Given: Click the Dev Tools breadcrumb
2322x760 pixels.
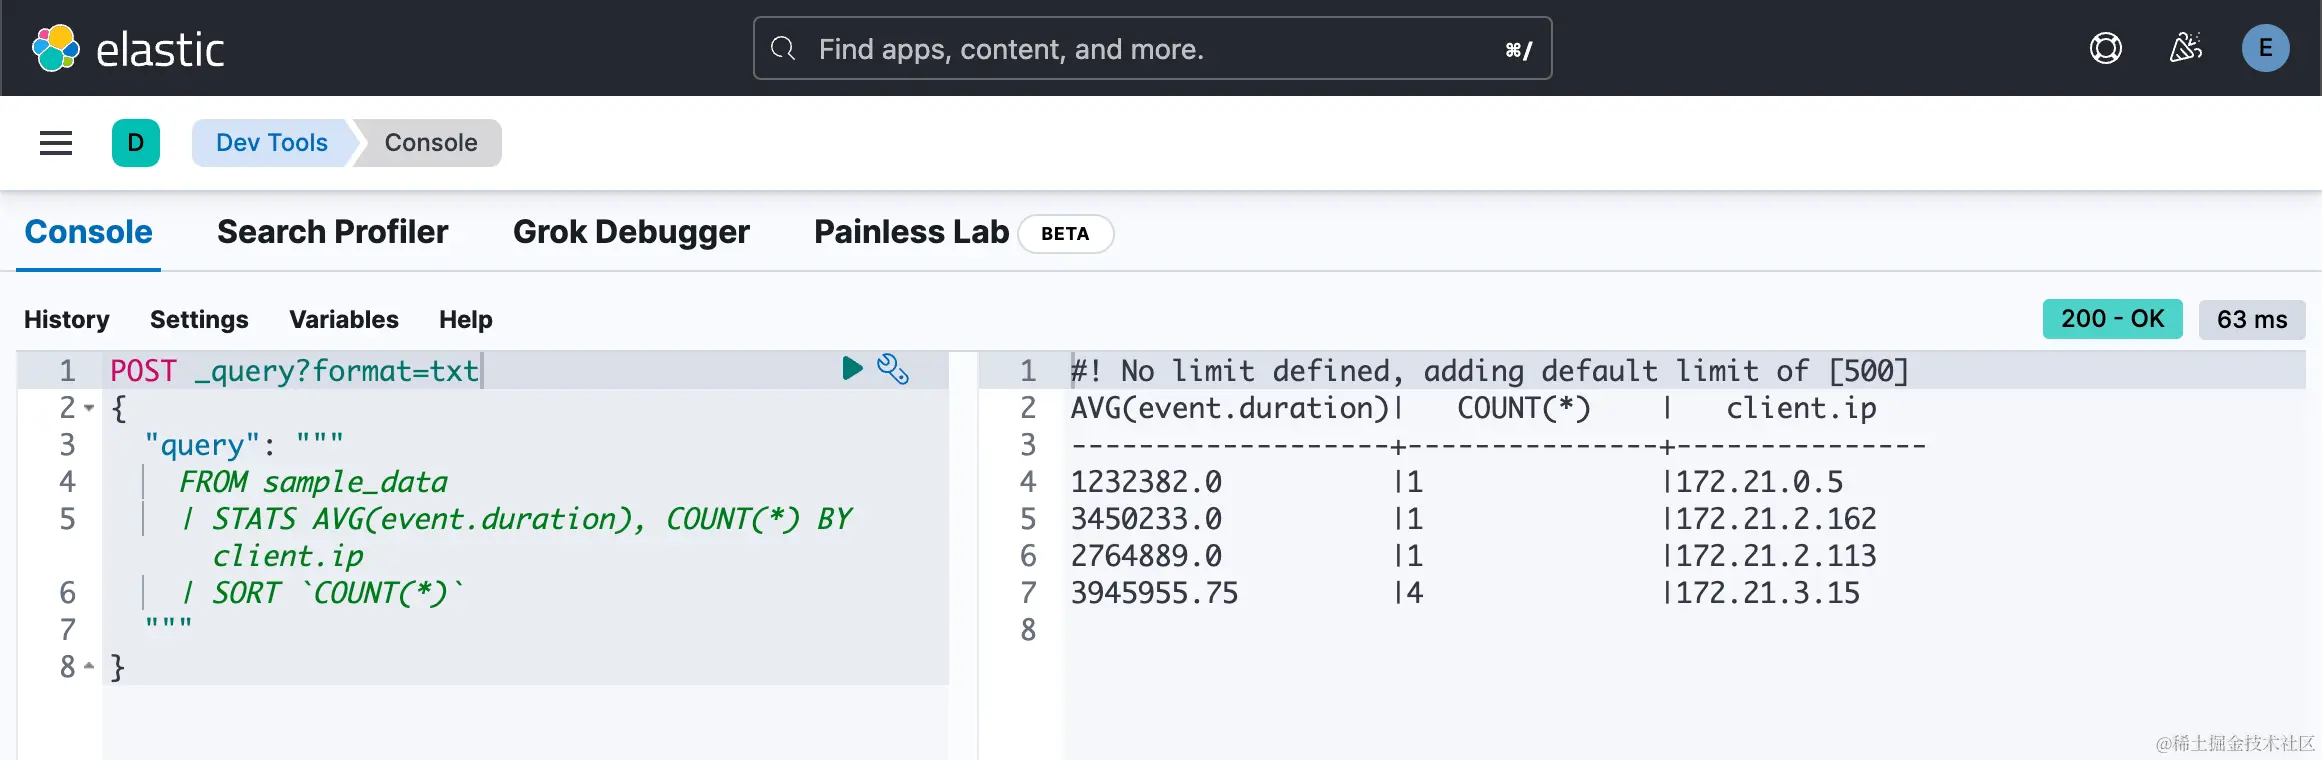Looking at the screenshot, I should click(x=271, y=143).
